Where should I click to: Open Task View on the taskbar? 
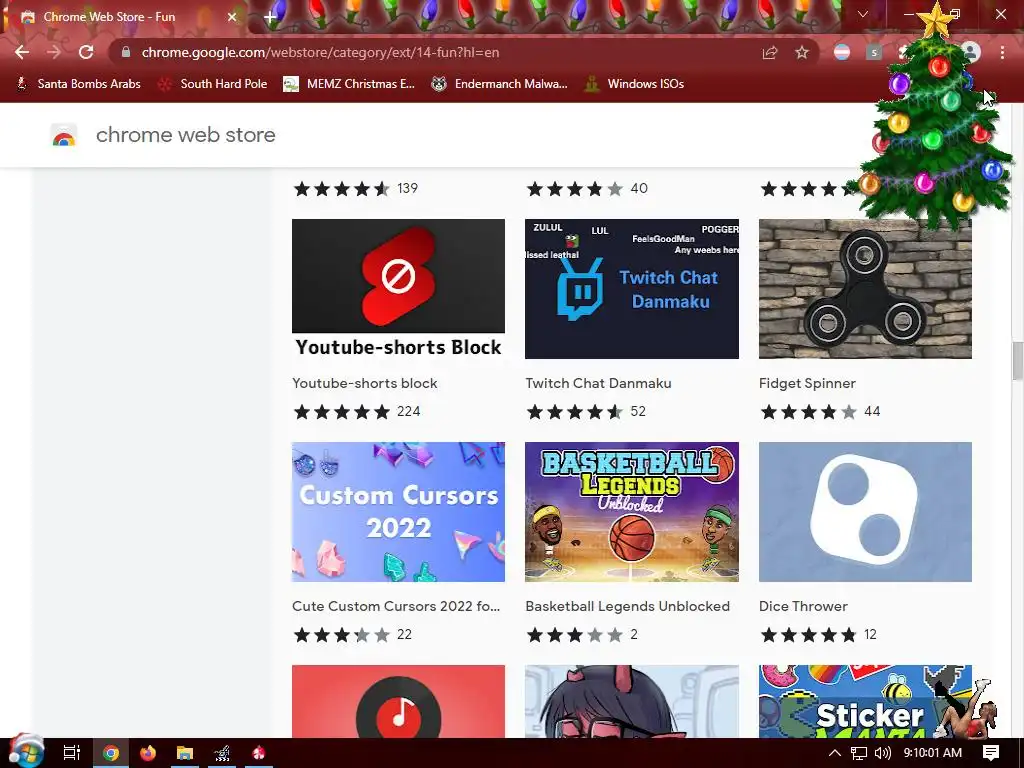tap(72, 753)
